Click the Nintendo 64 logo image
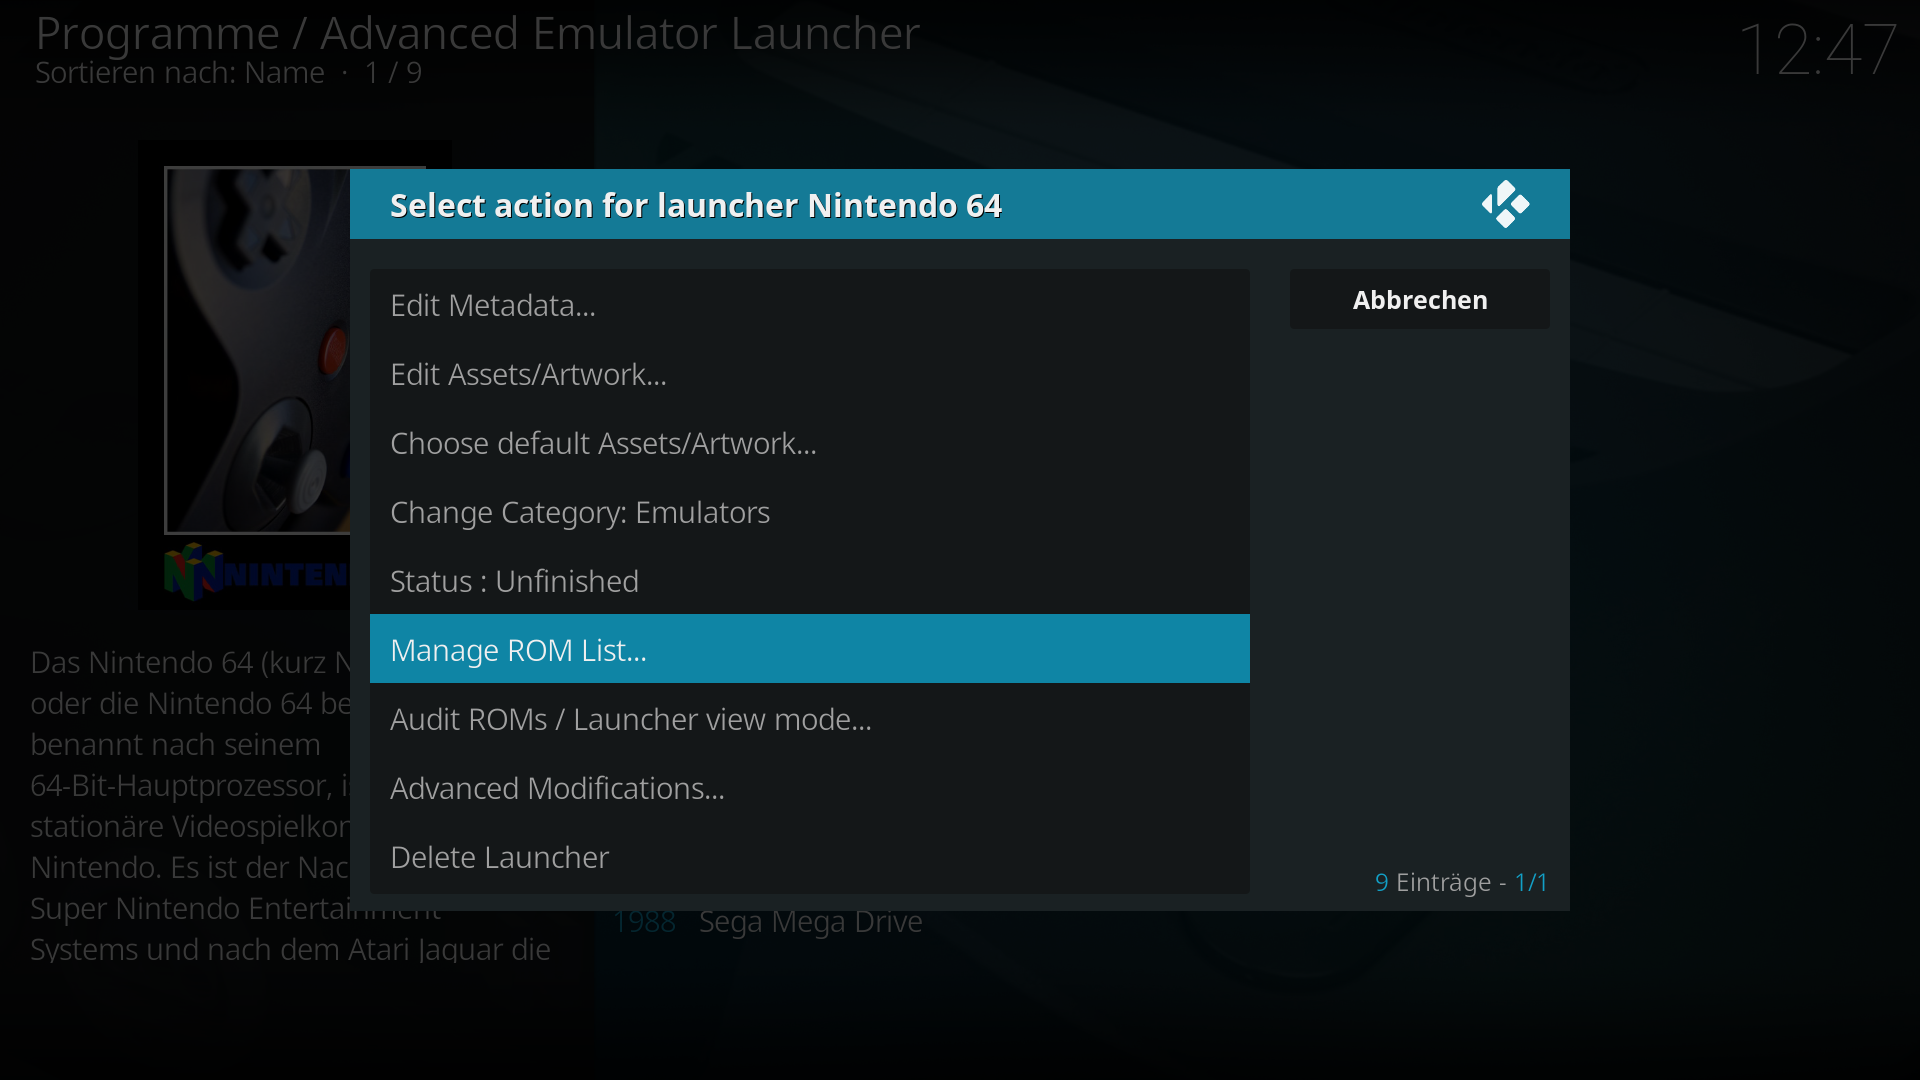Viewport: 1920px width, 1080px height. click(257, 572)
